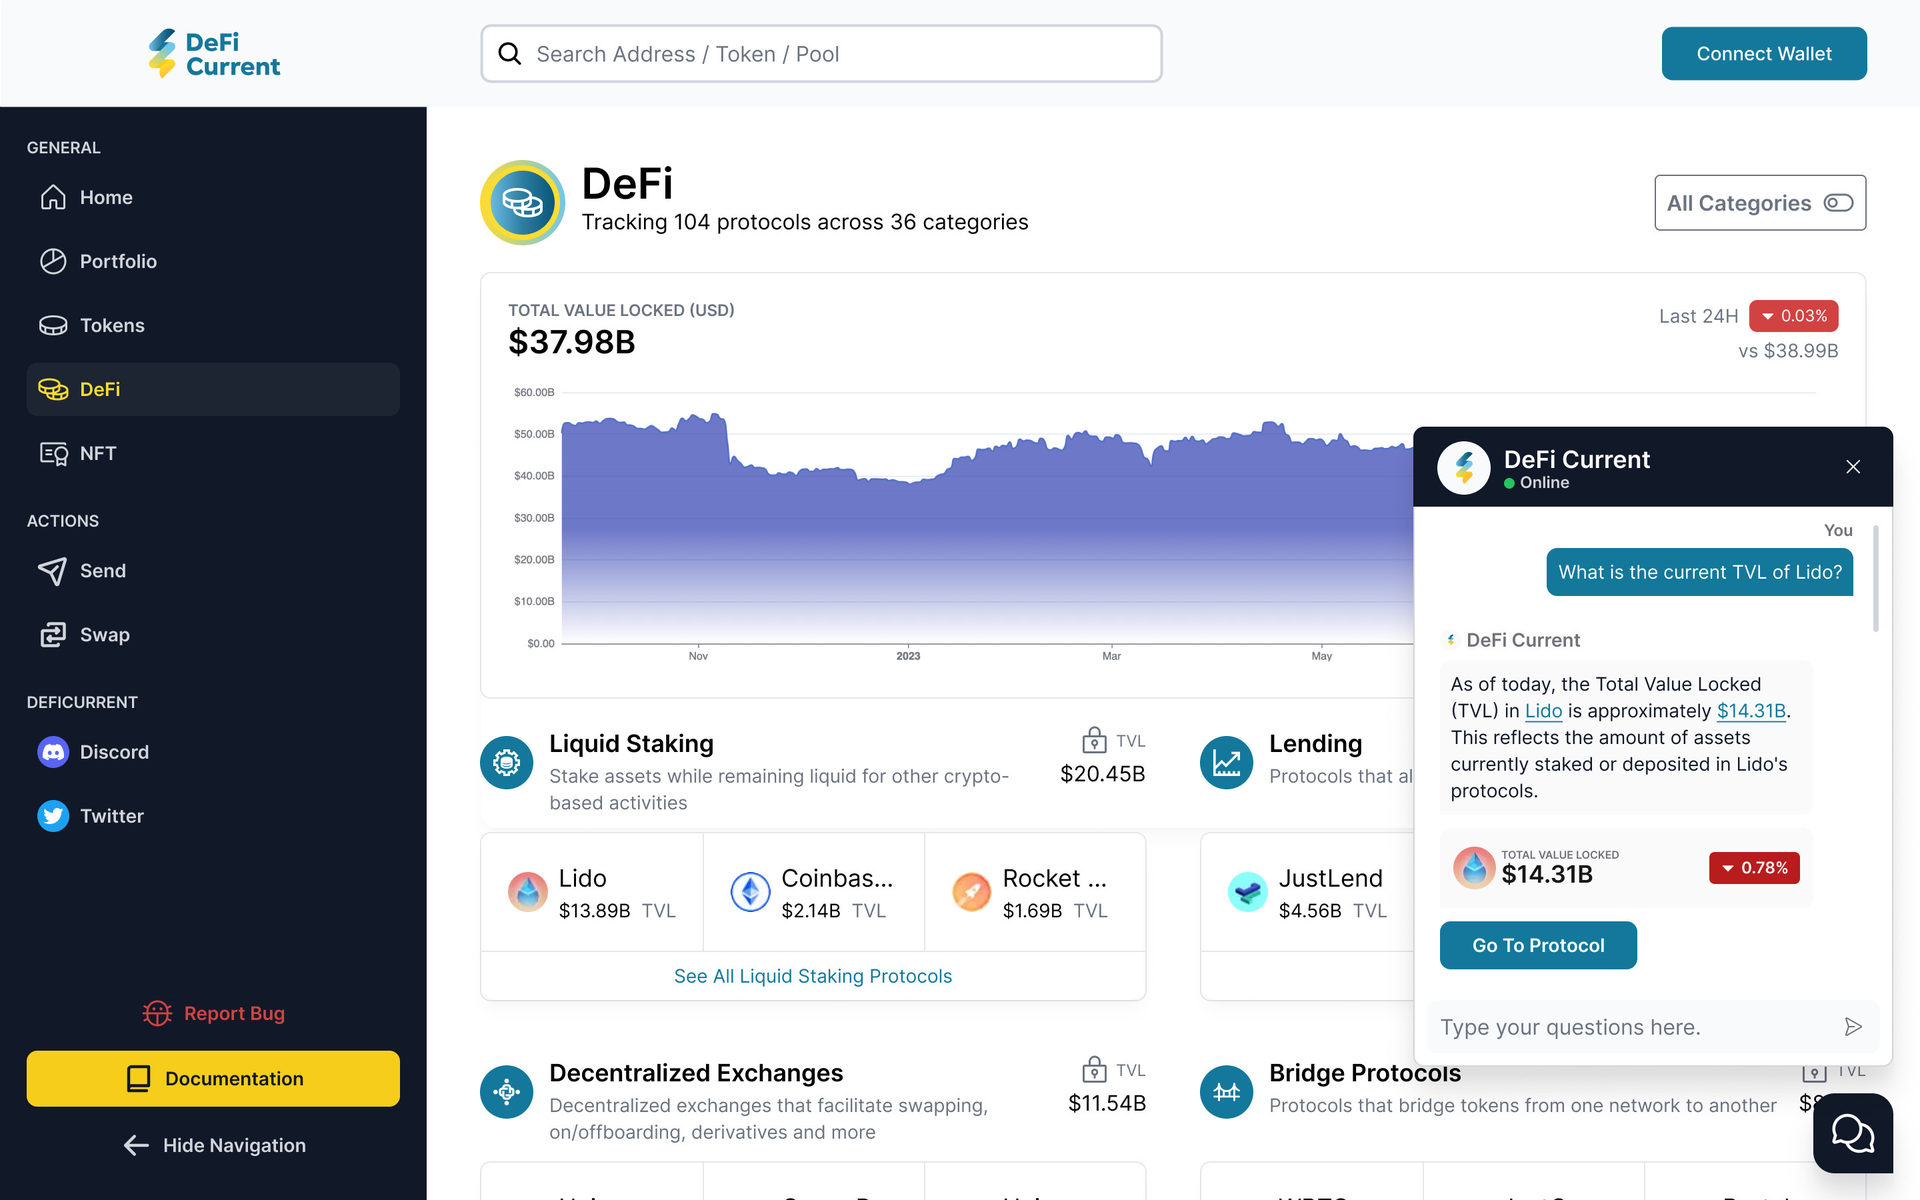Click the Decentralized Exchanges $11.54B TVL value
Screen dimensions: 1920x1200
point(1107,1103)
